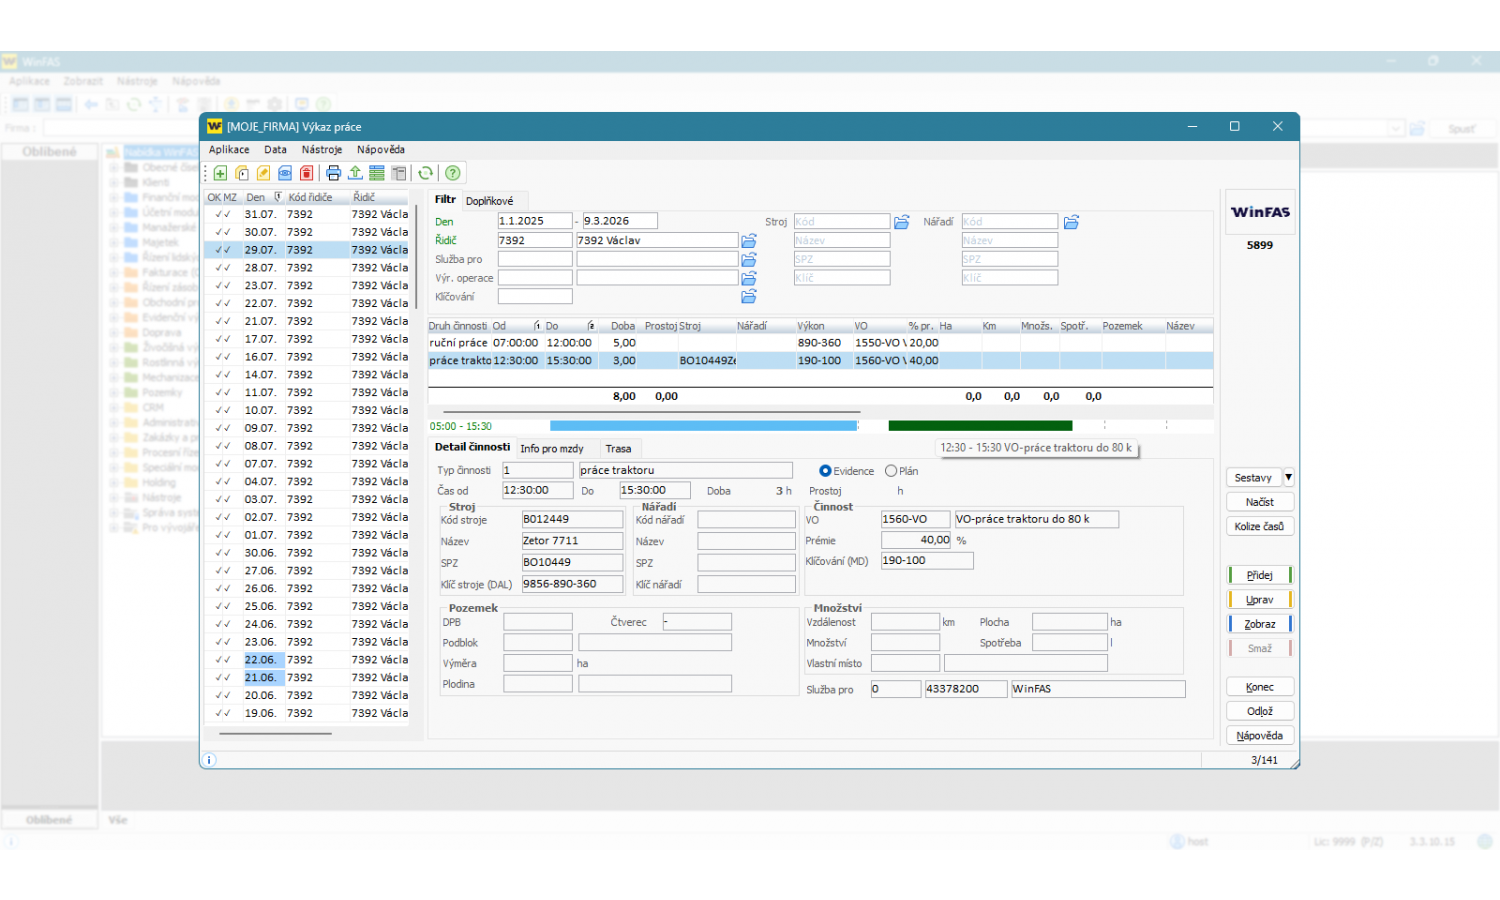Click the Přidej button
Image resolution: width=1500 pixels, height=900 pixels.
(1259, 575)
